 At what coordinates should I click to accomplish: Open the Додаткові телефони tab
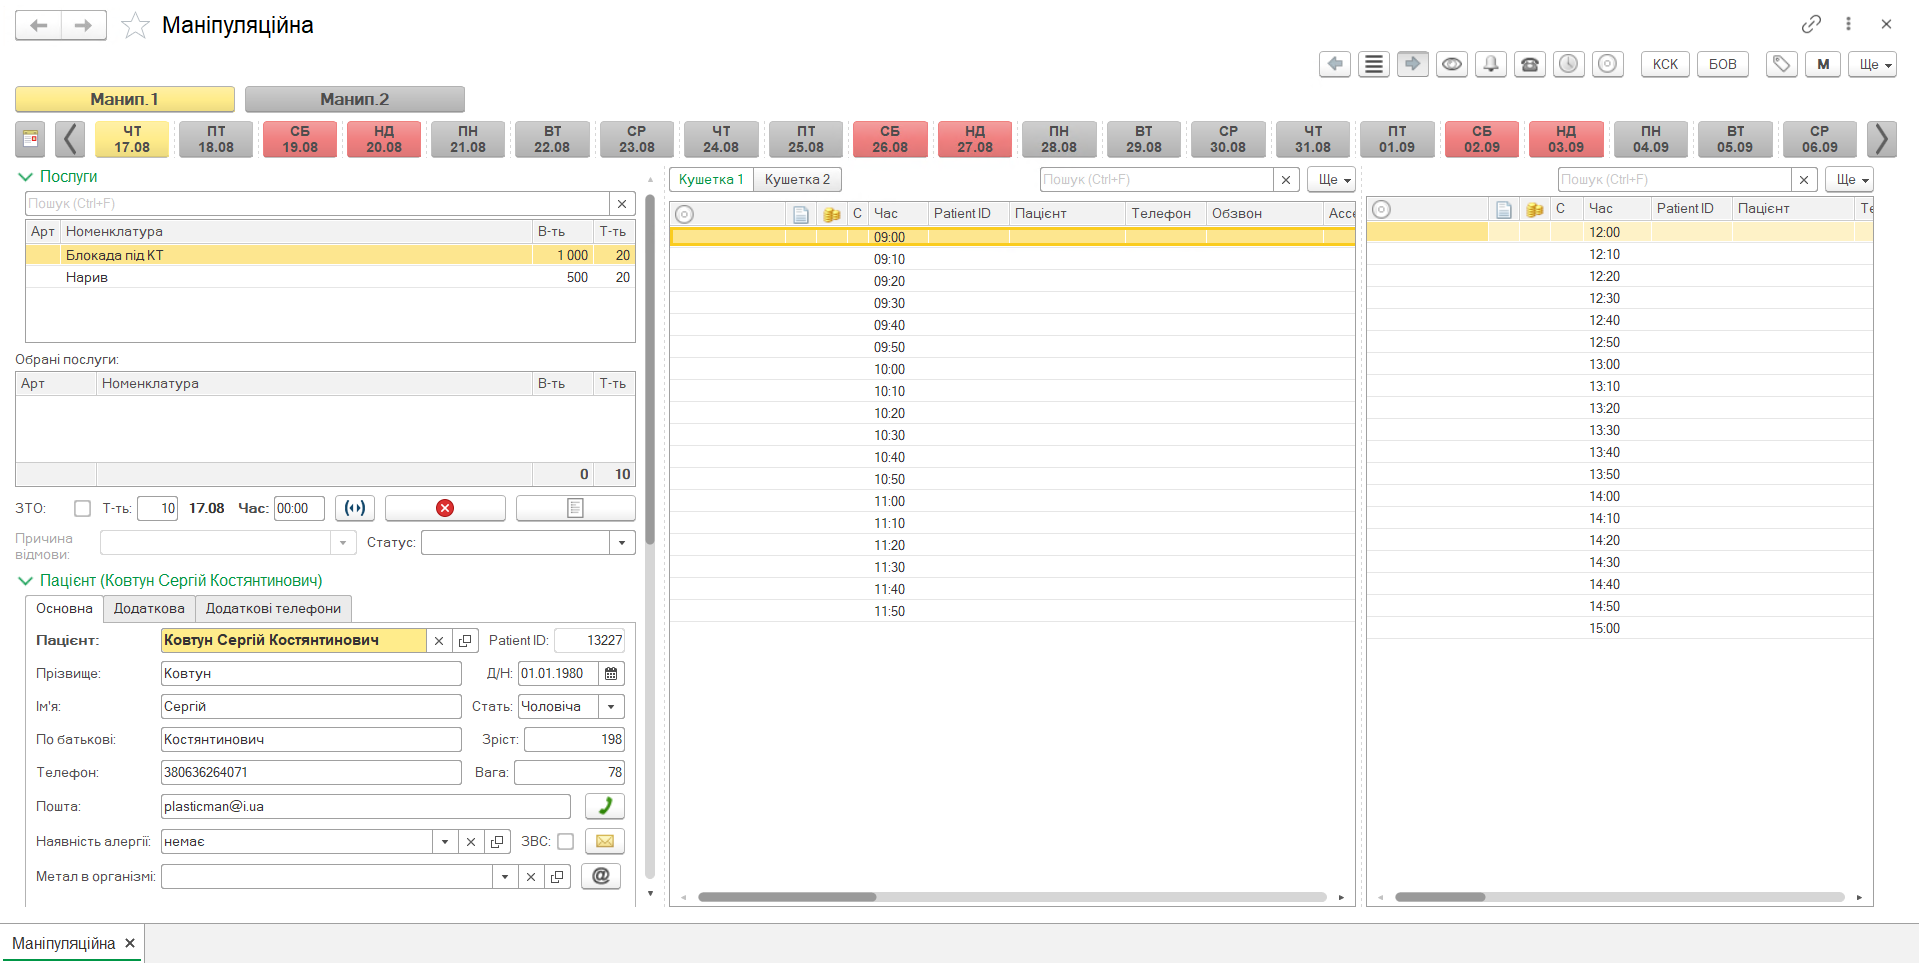pyautogui.click(x=273, y=608)
